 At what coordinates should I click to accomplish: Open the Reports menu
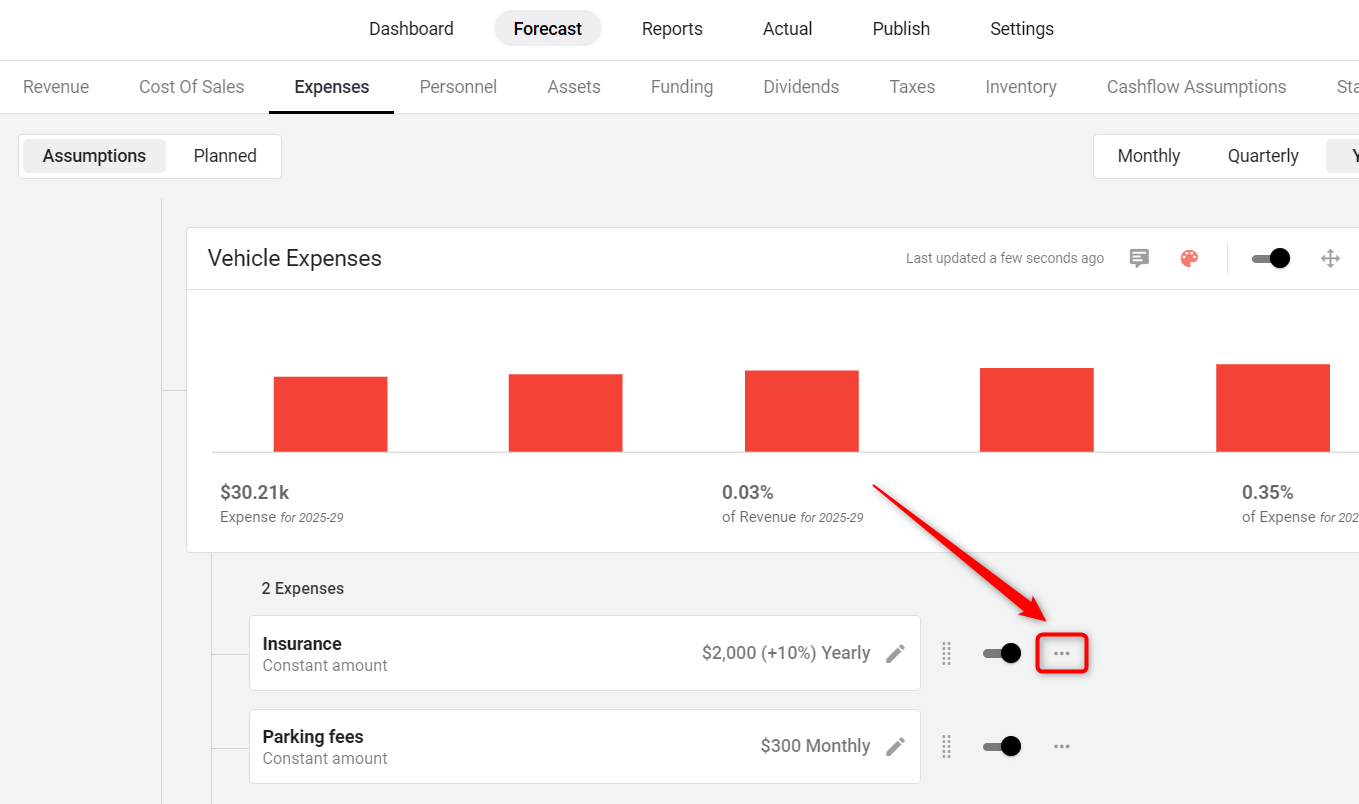pyautogui.click(x=672, y=29)
